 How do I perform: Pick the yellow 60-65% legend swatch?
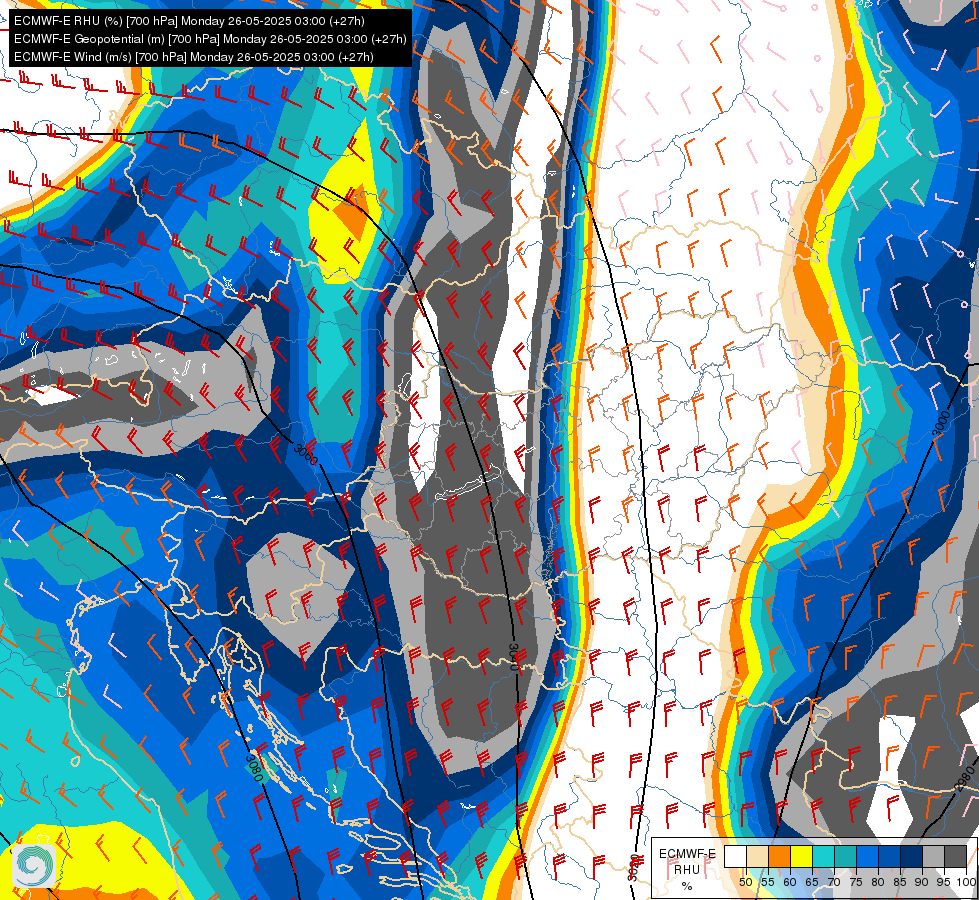(800, 856)
